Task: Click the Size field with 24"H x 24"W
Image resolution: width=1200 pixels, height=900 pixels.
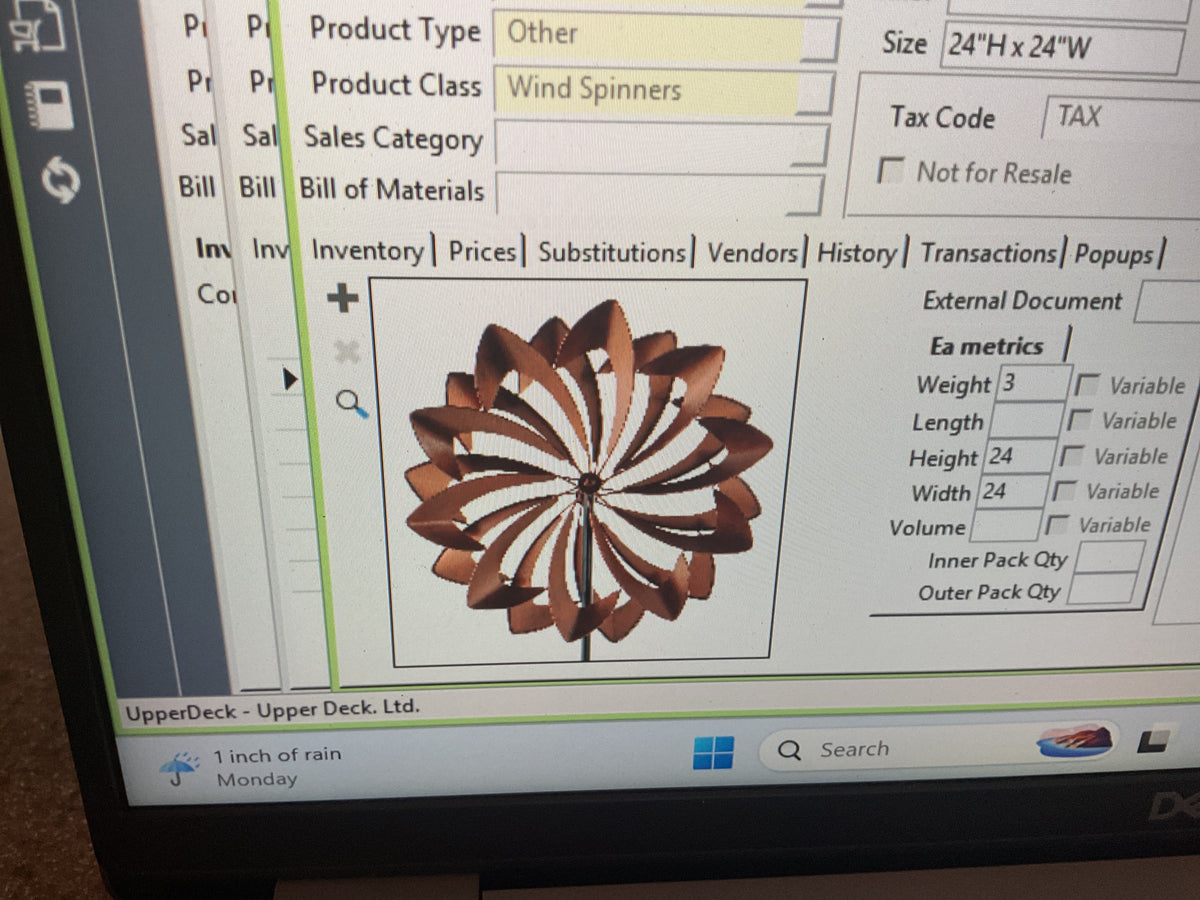Action: [x=1061, y=49]
